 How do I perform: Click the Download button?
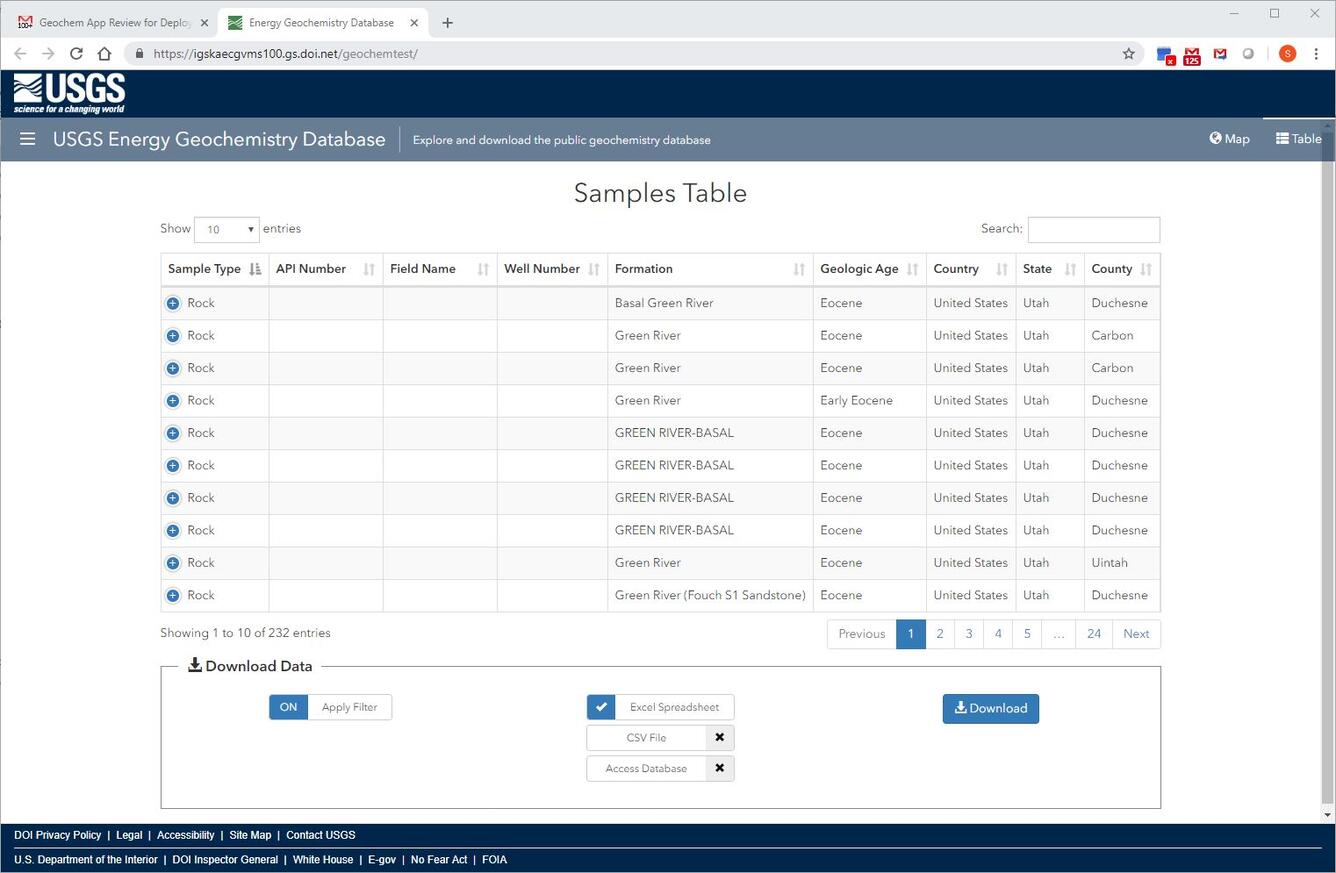[x=991, y=708]
